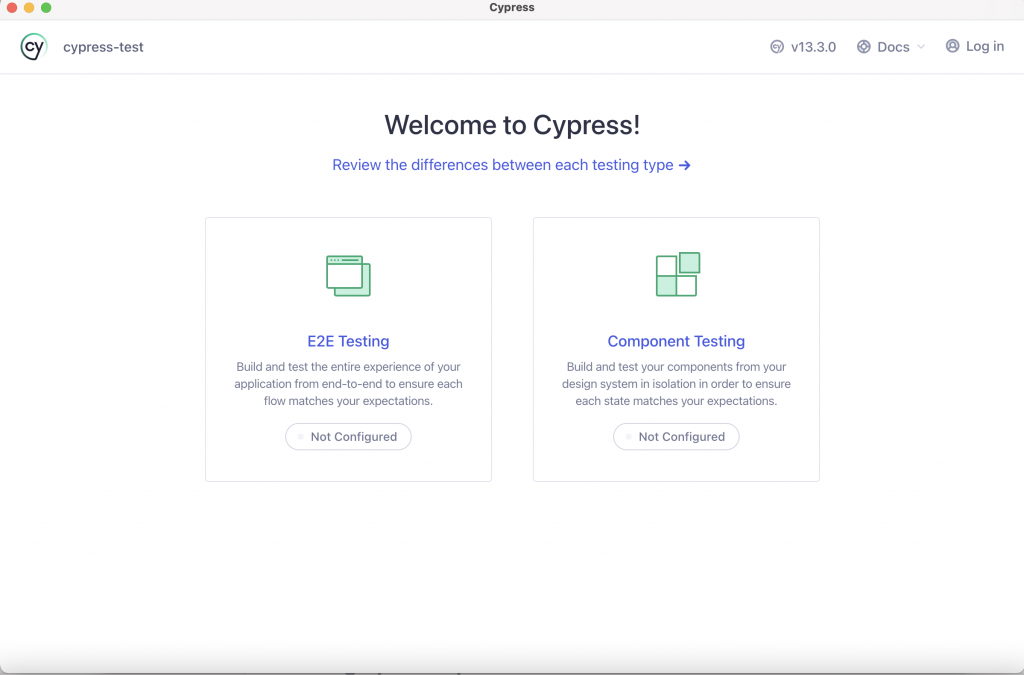Click the arrow after testing type link
Viewport: 1024px width, 675px height.
684,165
